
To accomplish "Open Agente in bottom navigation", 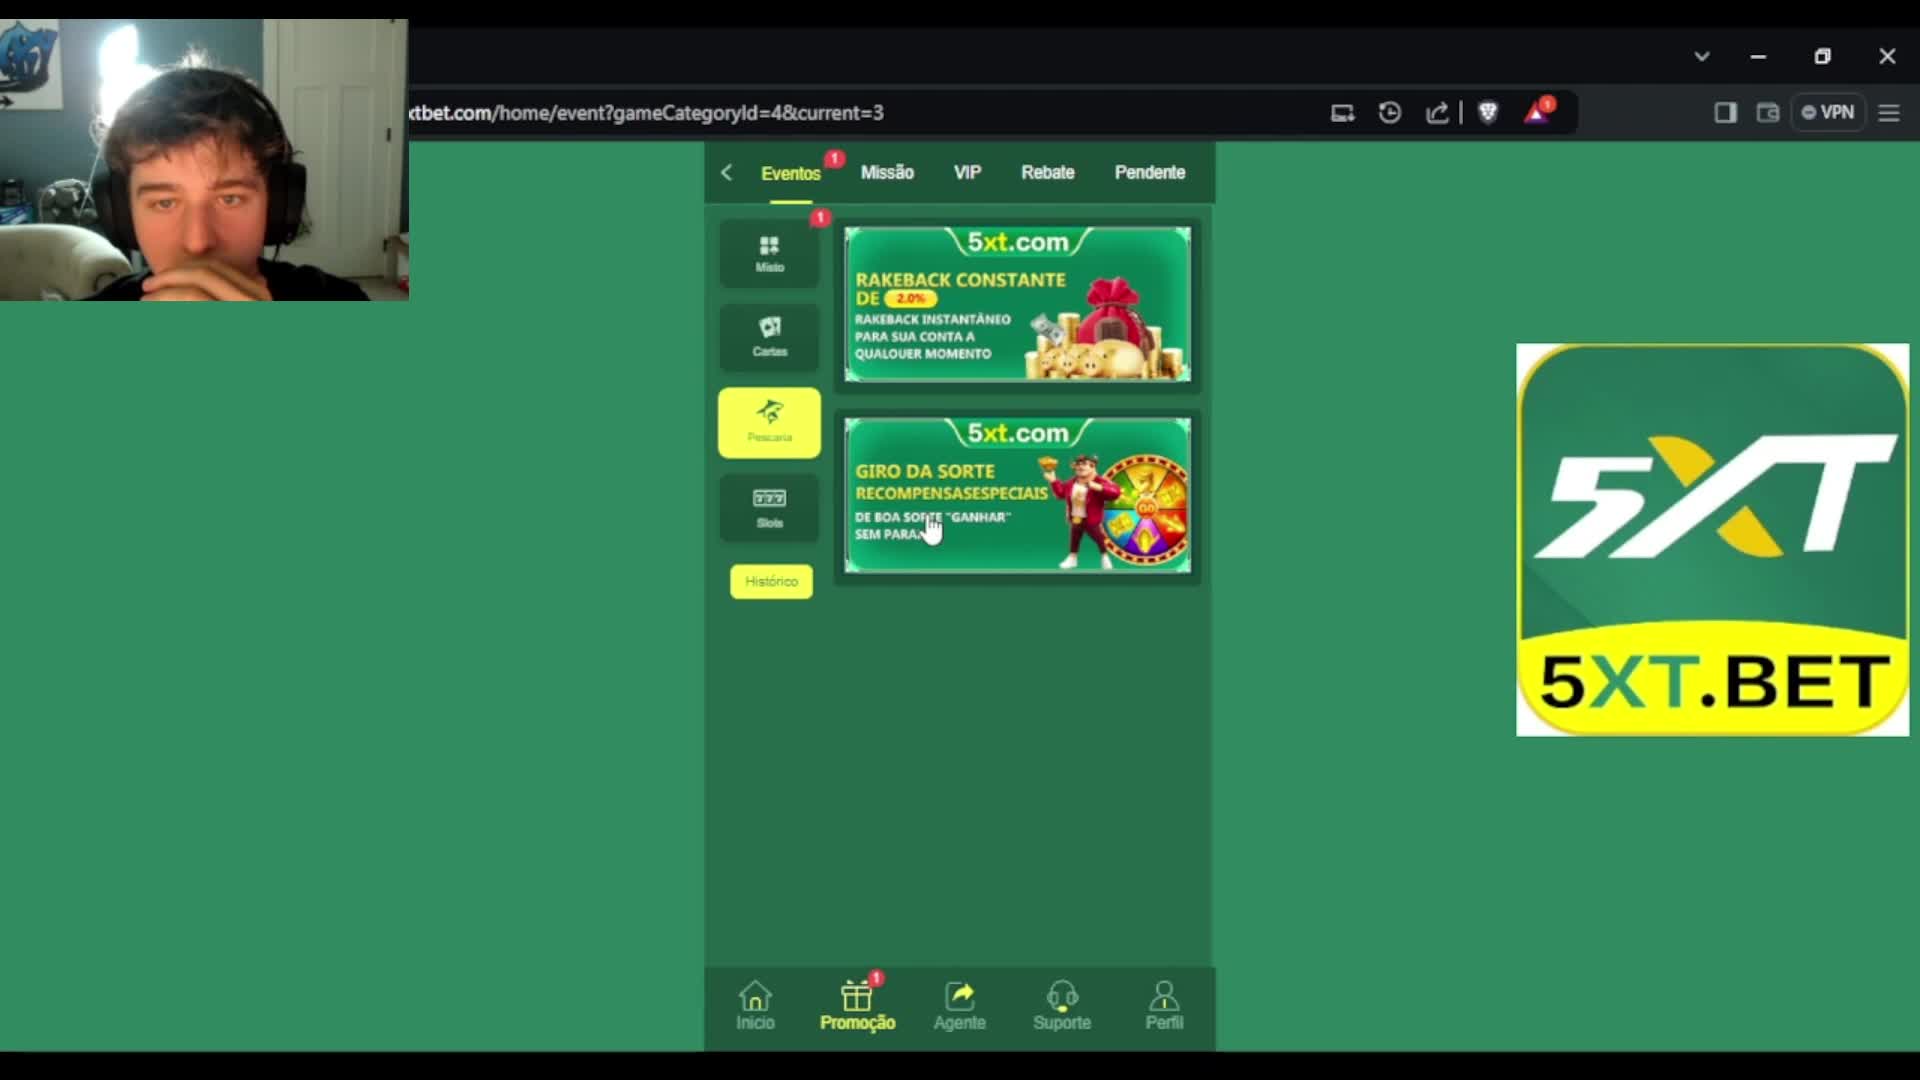I will pos(959,1006).
